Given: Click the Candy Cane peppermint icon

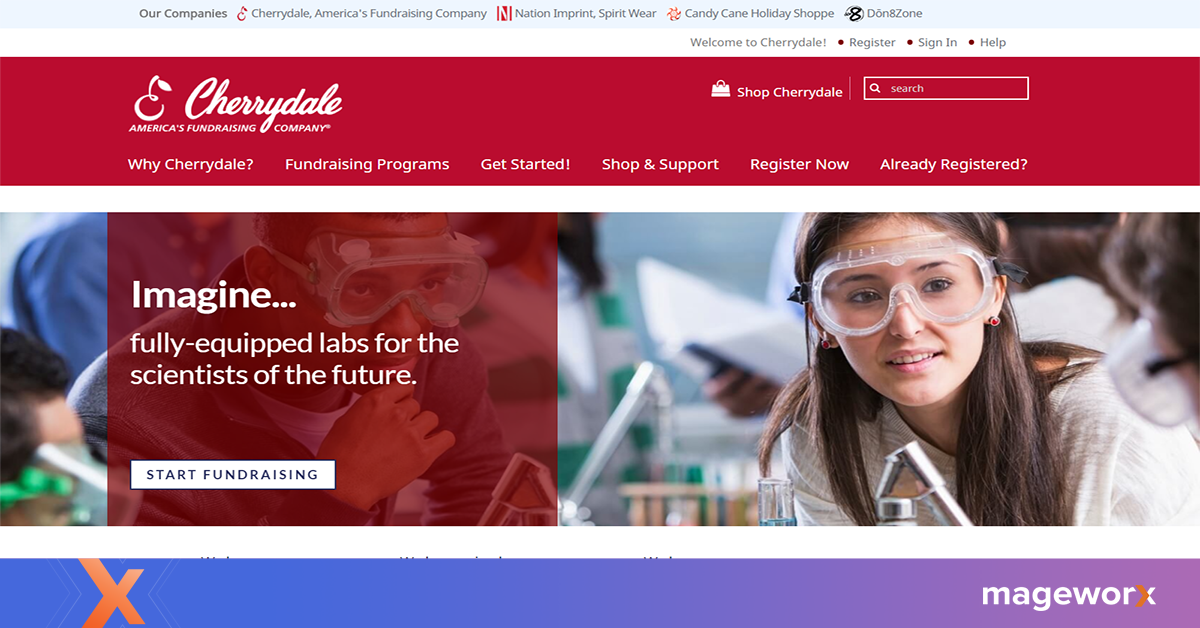Looking at the screenshot, I should point(675,14).
